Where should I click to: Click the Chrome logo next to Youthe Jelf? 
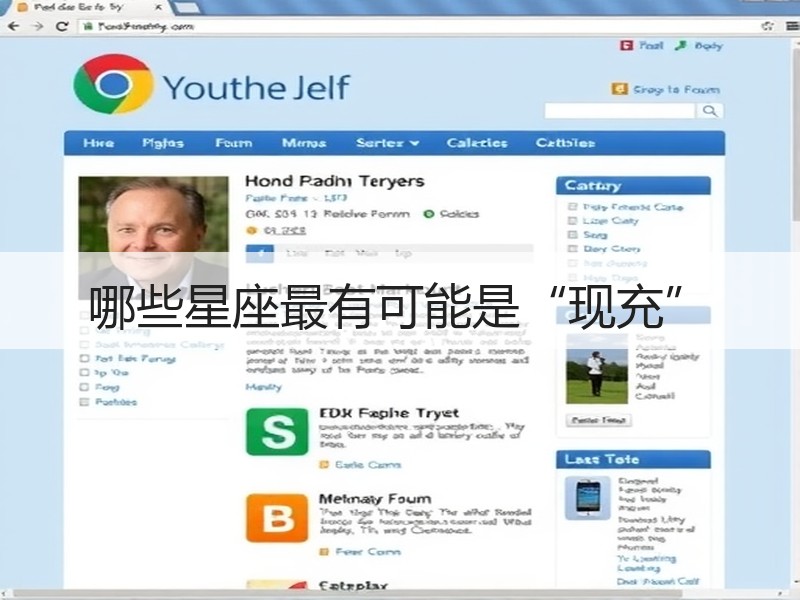[113, 84]
